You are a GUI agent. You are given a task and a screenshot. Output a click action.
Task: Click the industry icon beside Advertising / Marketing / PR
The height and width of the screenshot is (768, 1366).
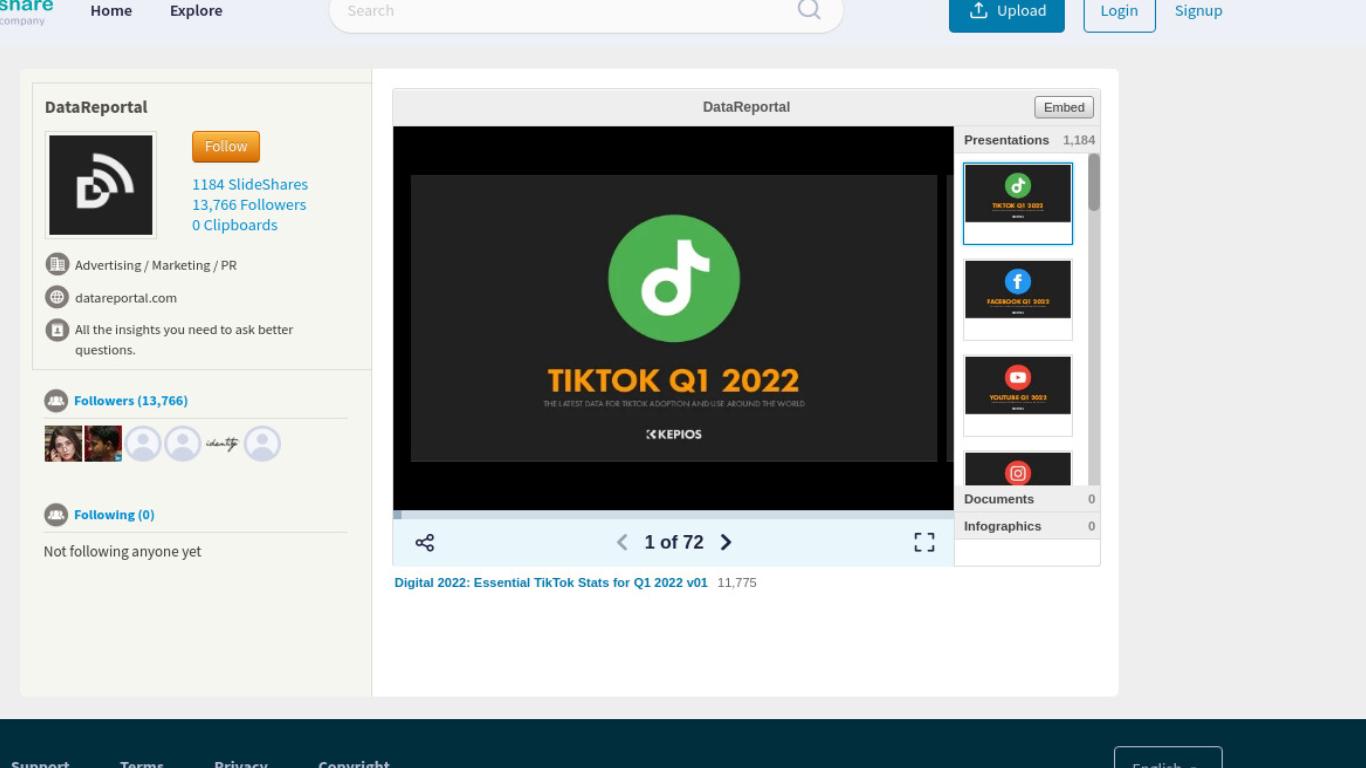(x=57, y=264)
